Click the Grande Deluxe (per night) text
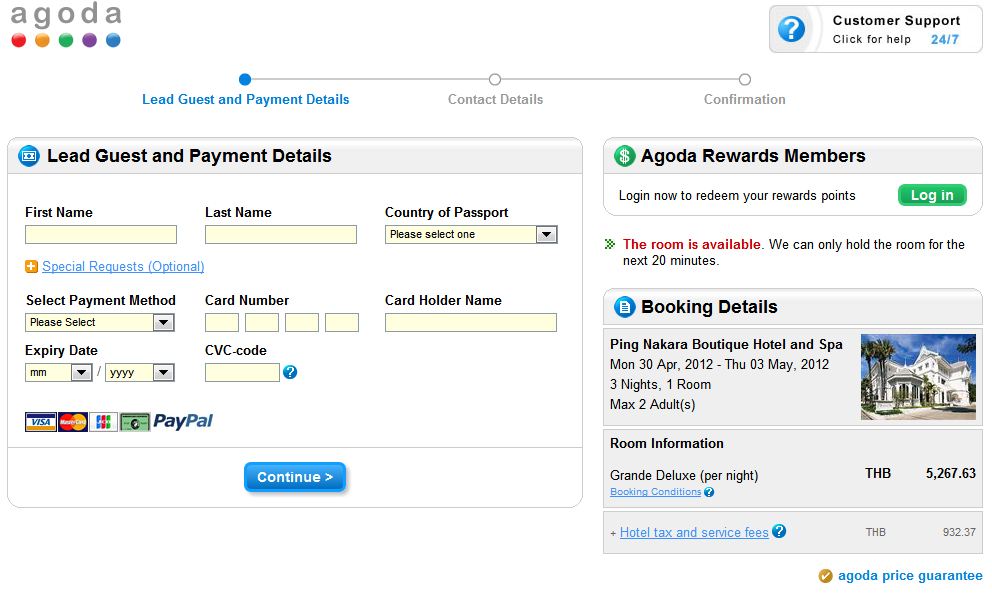The image size is (992, 596). [x=684, y=475]
